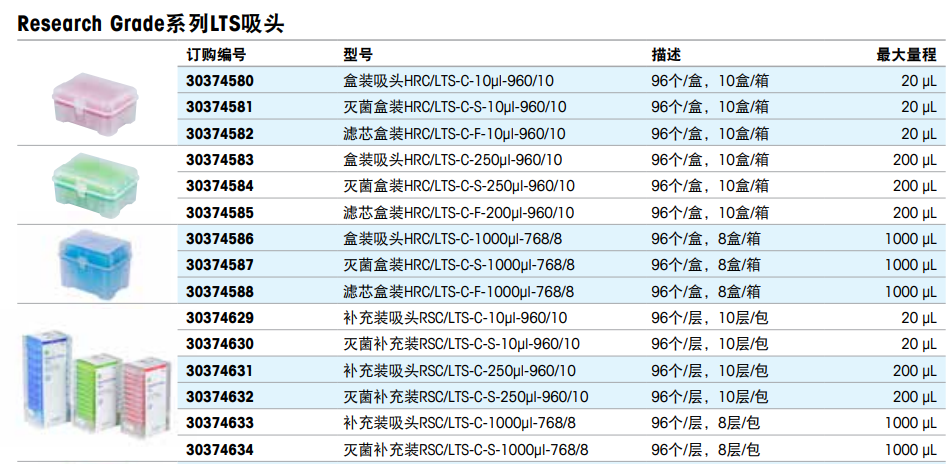Click max range '20 µL' in row 30374582
949x464 pixels.
click(x=919, y=134)
